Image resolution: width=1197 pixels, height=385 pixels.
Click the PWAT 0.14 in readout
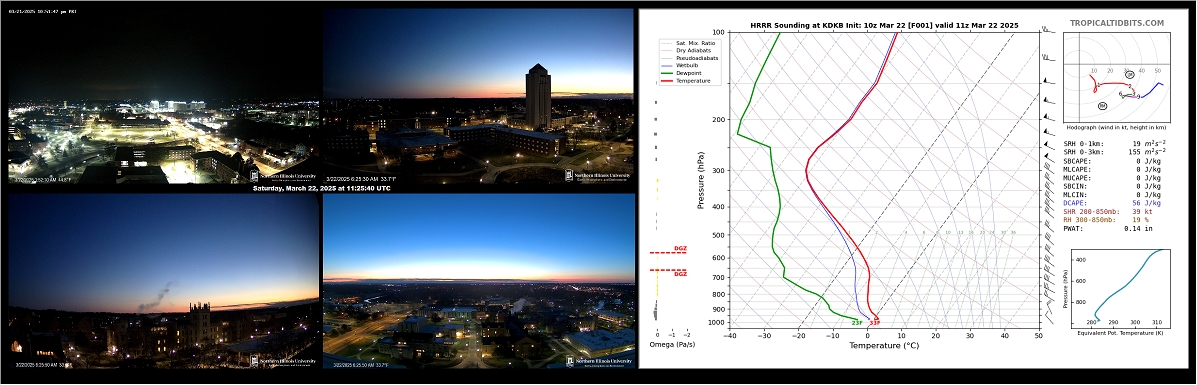[x=1107, y=228]
